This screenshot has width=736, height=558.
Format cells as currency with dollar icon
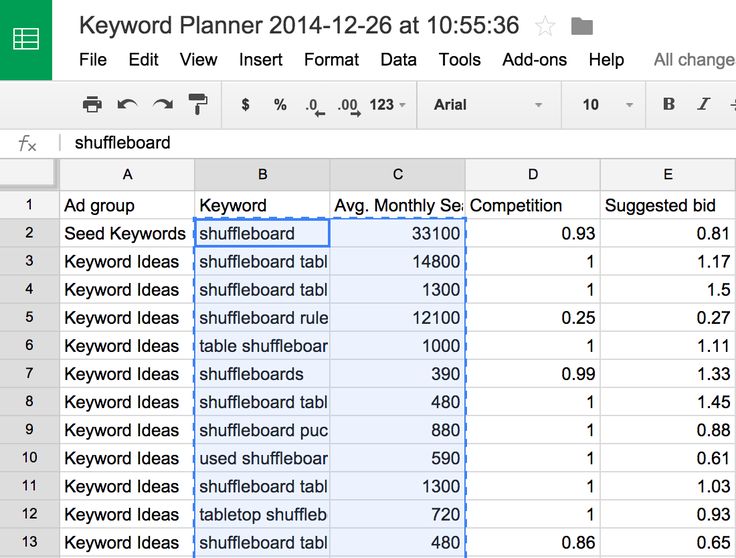246,104
